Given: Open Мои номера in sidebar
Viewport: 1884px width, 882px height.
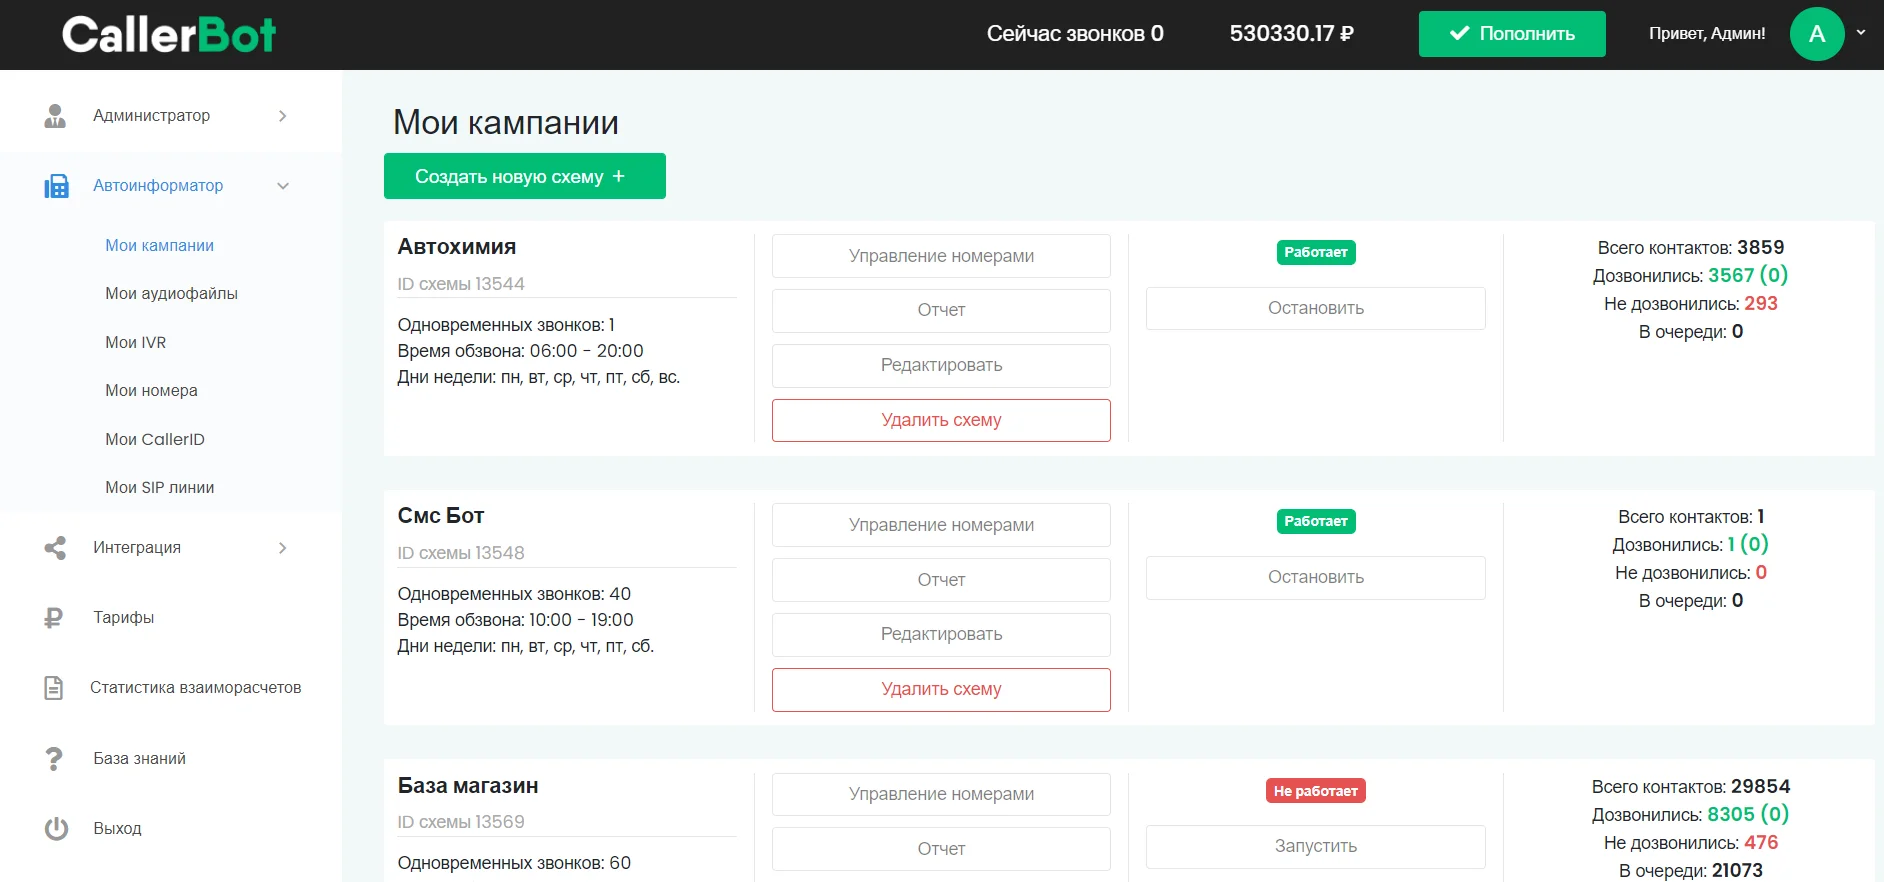Looking at the screenshot, I should pyautogui.click(x=152, y=390).
